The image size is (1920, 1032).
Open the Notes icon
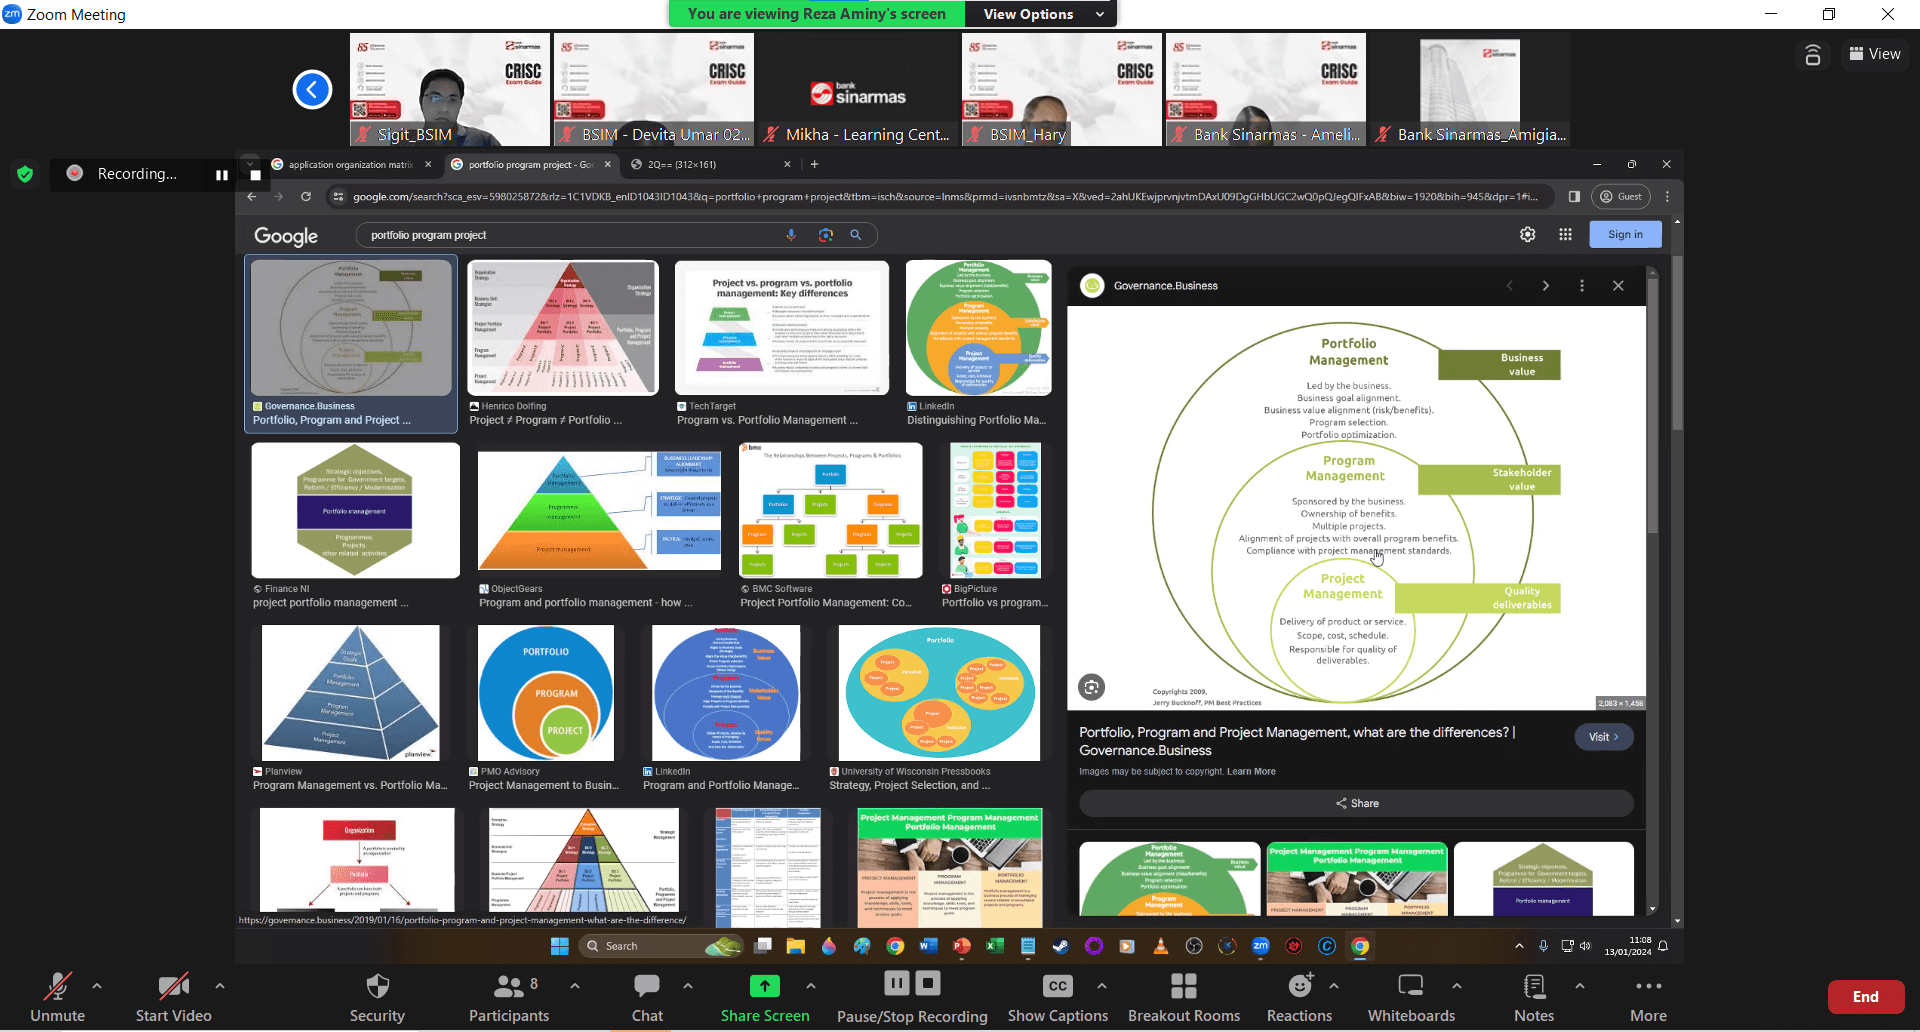[x=1533, y=987]
